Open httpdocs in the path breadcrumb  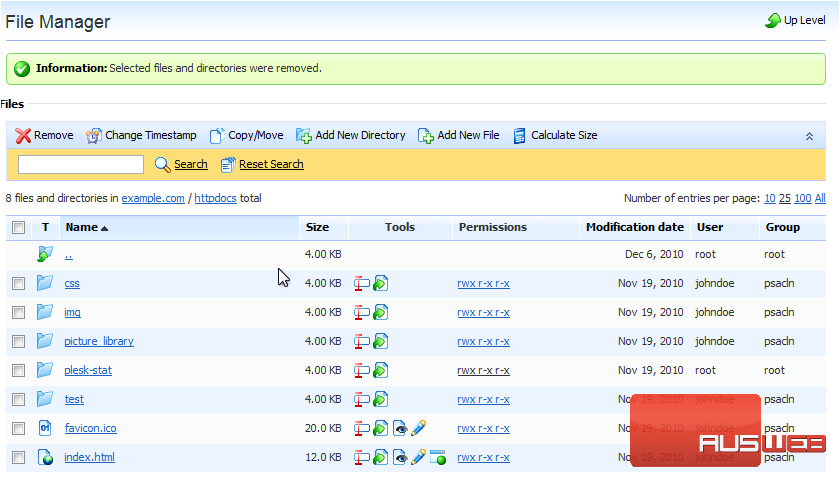[x=215, y=198]
